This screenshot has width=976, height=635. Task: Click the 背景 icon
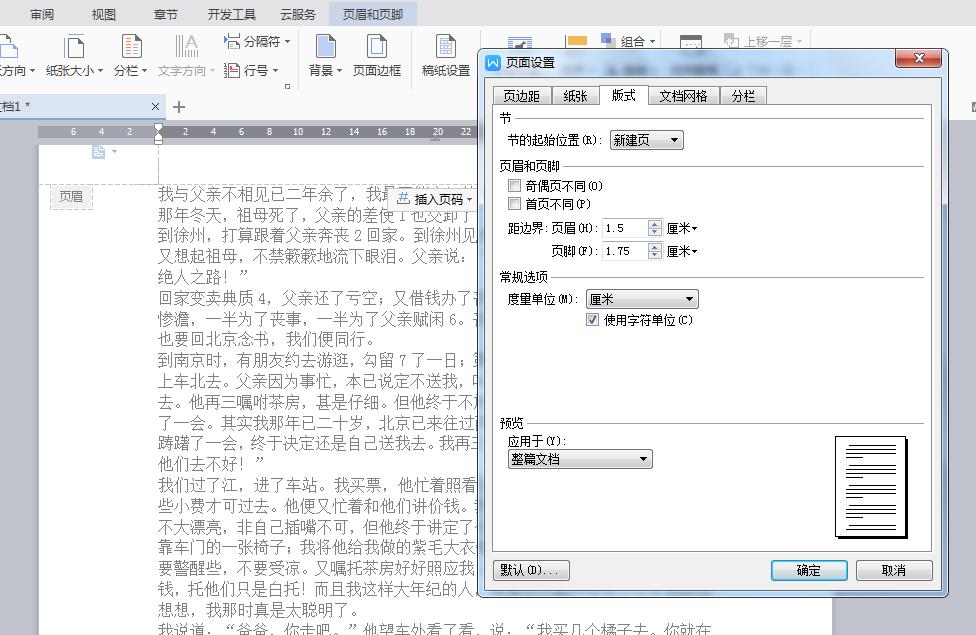pos(324,55)
